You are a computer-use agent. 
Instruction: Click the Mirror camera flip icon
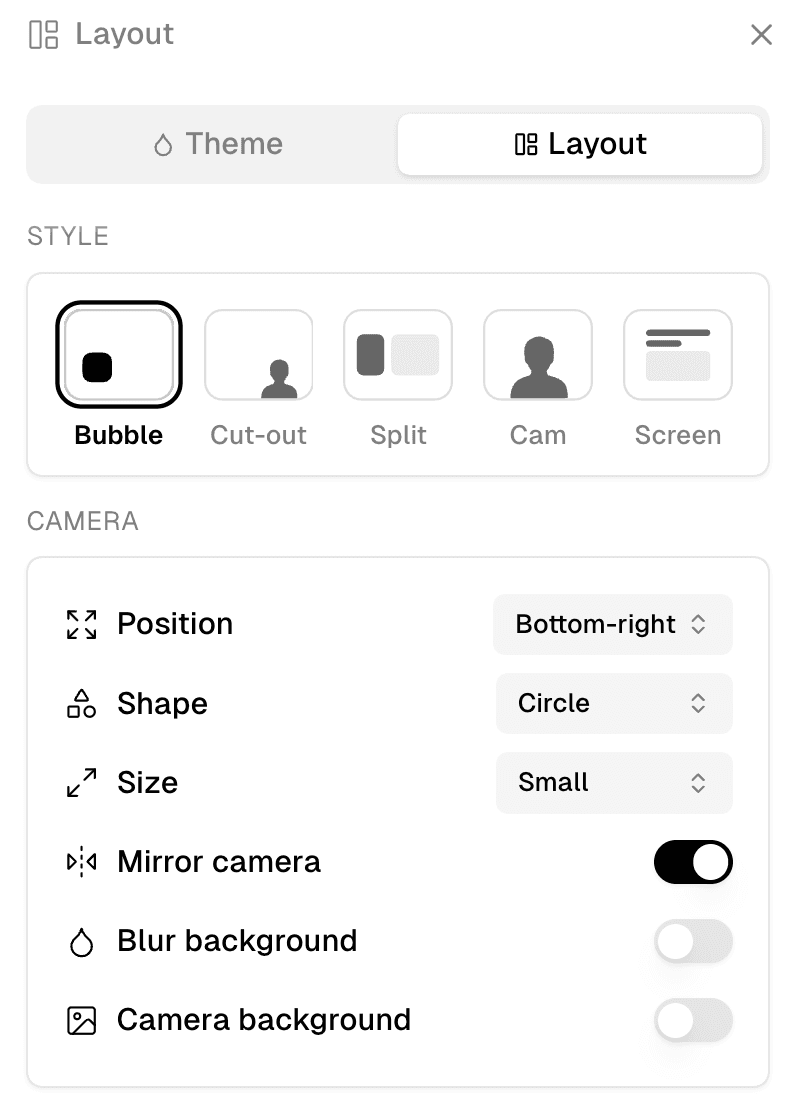point(81,862)
